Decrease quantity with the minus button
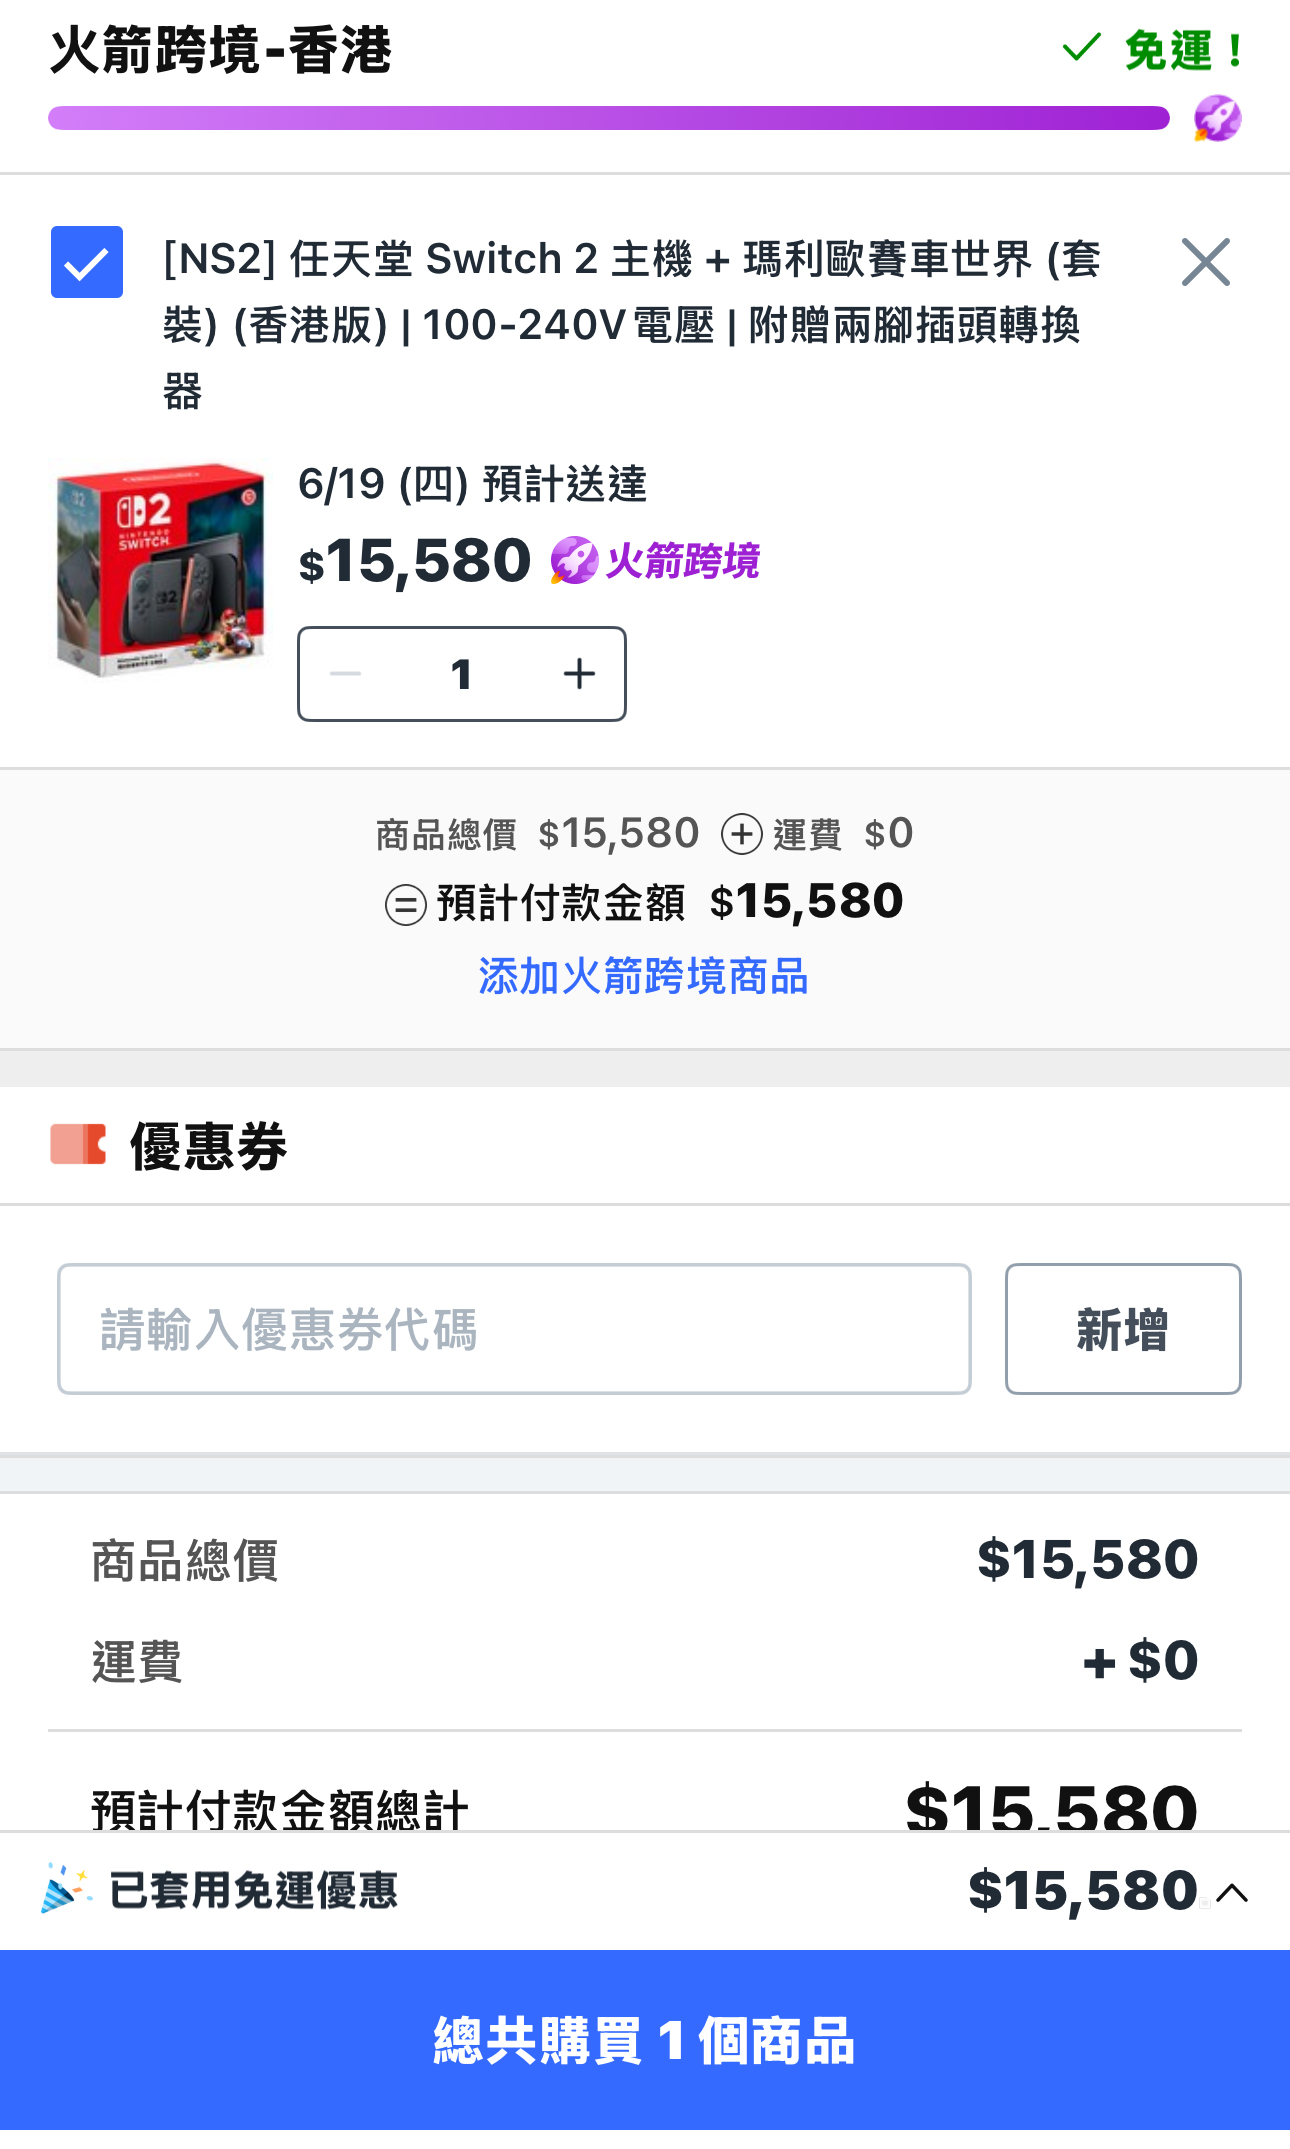The height and width of the screenshot is (2149, 1290). coord(346,674)
